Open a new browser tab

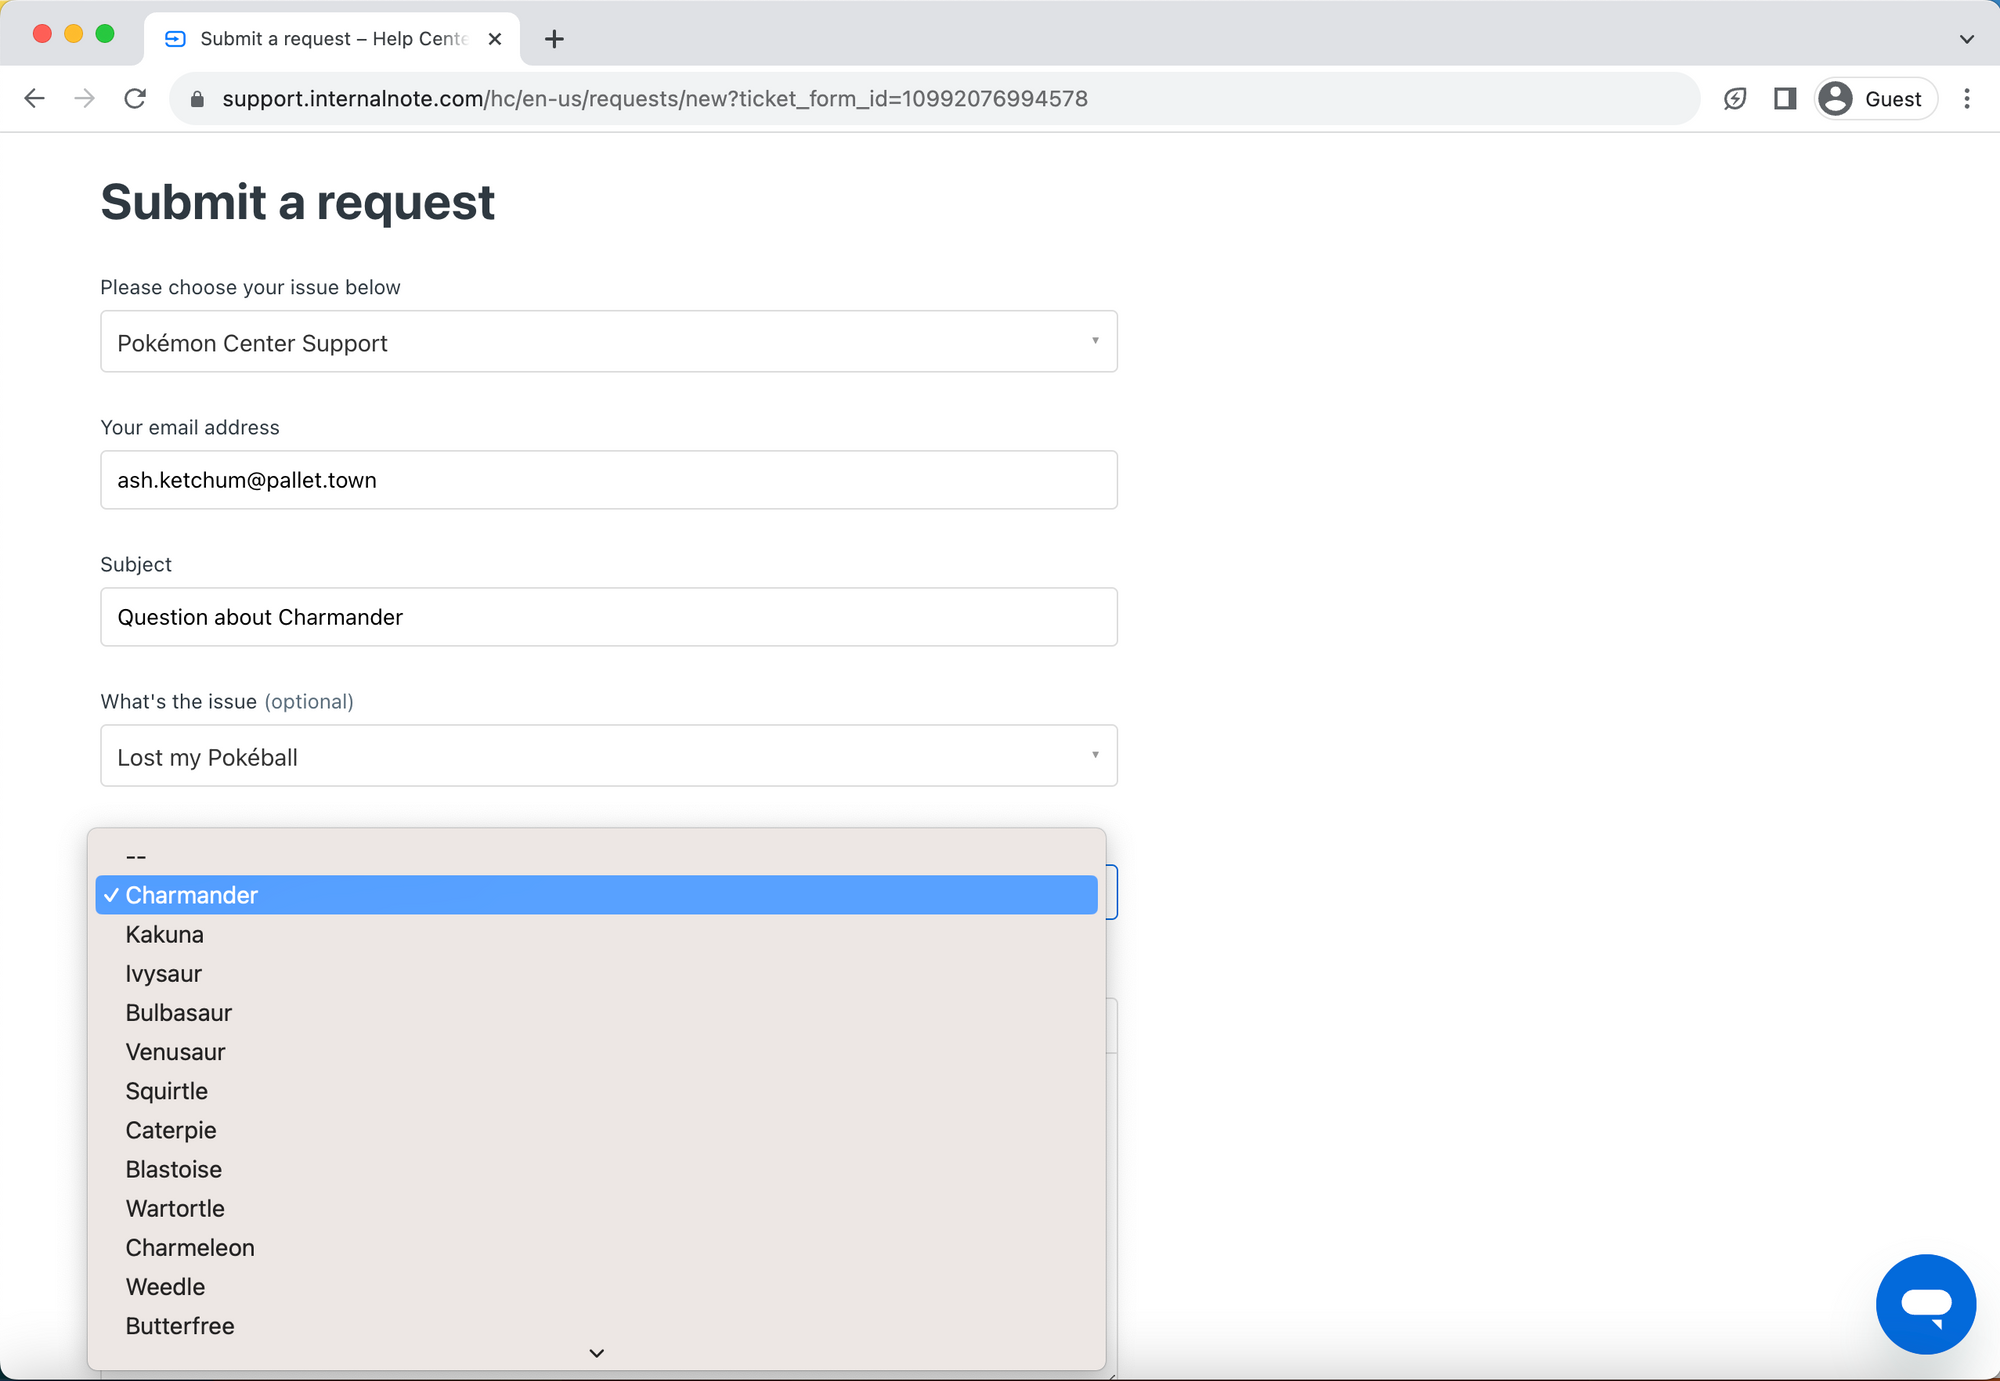pos(554,39)
